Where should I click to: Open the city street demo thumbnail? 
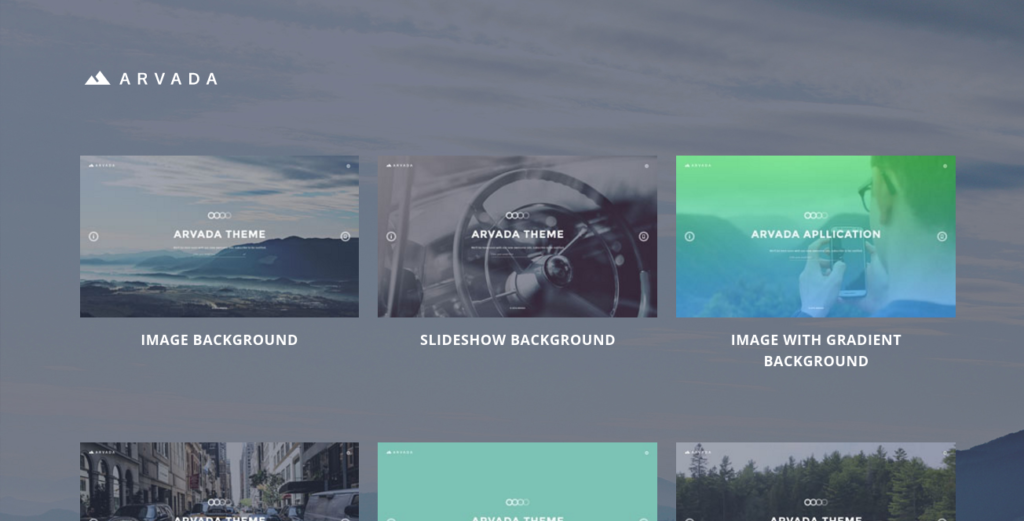point(219,482)
